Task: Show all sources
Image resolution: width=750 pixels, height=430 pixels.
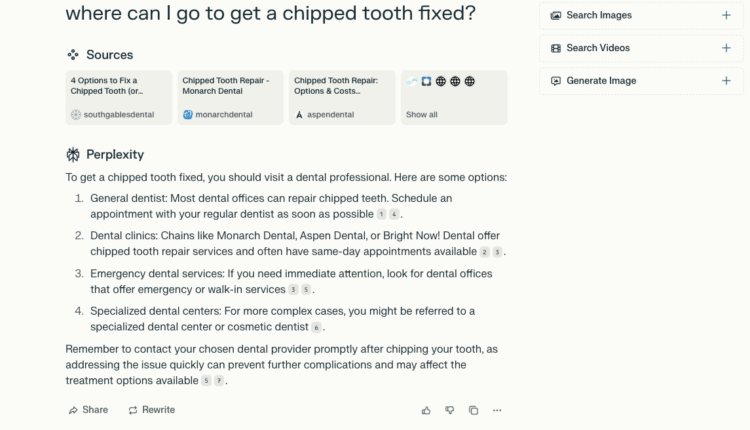Action: click(x=454, y=98)
